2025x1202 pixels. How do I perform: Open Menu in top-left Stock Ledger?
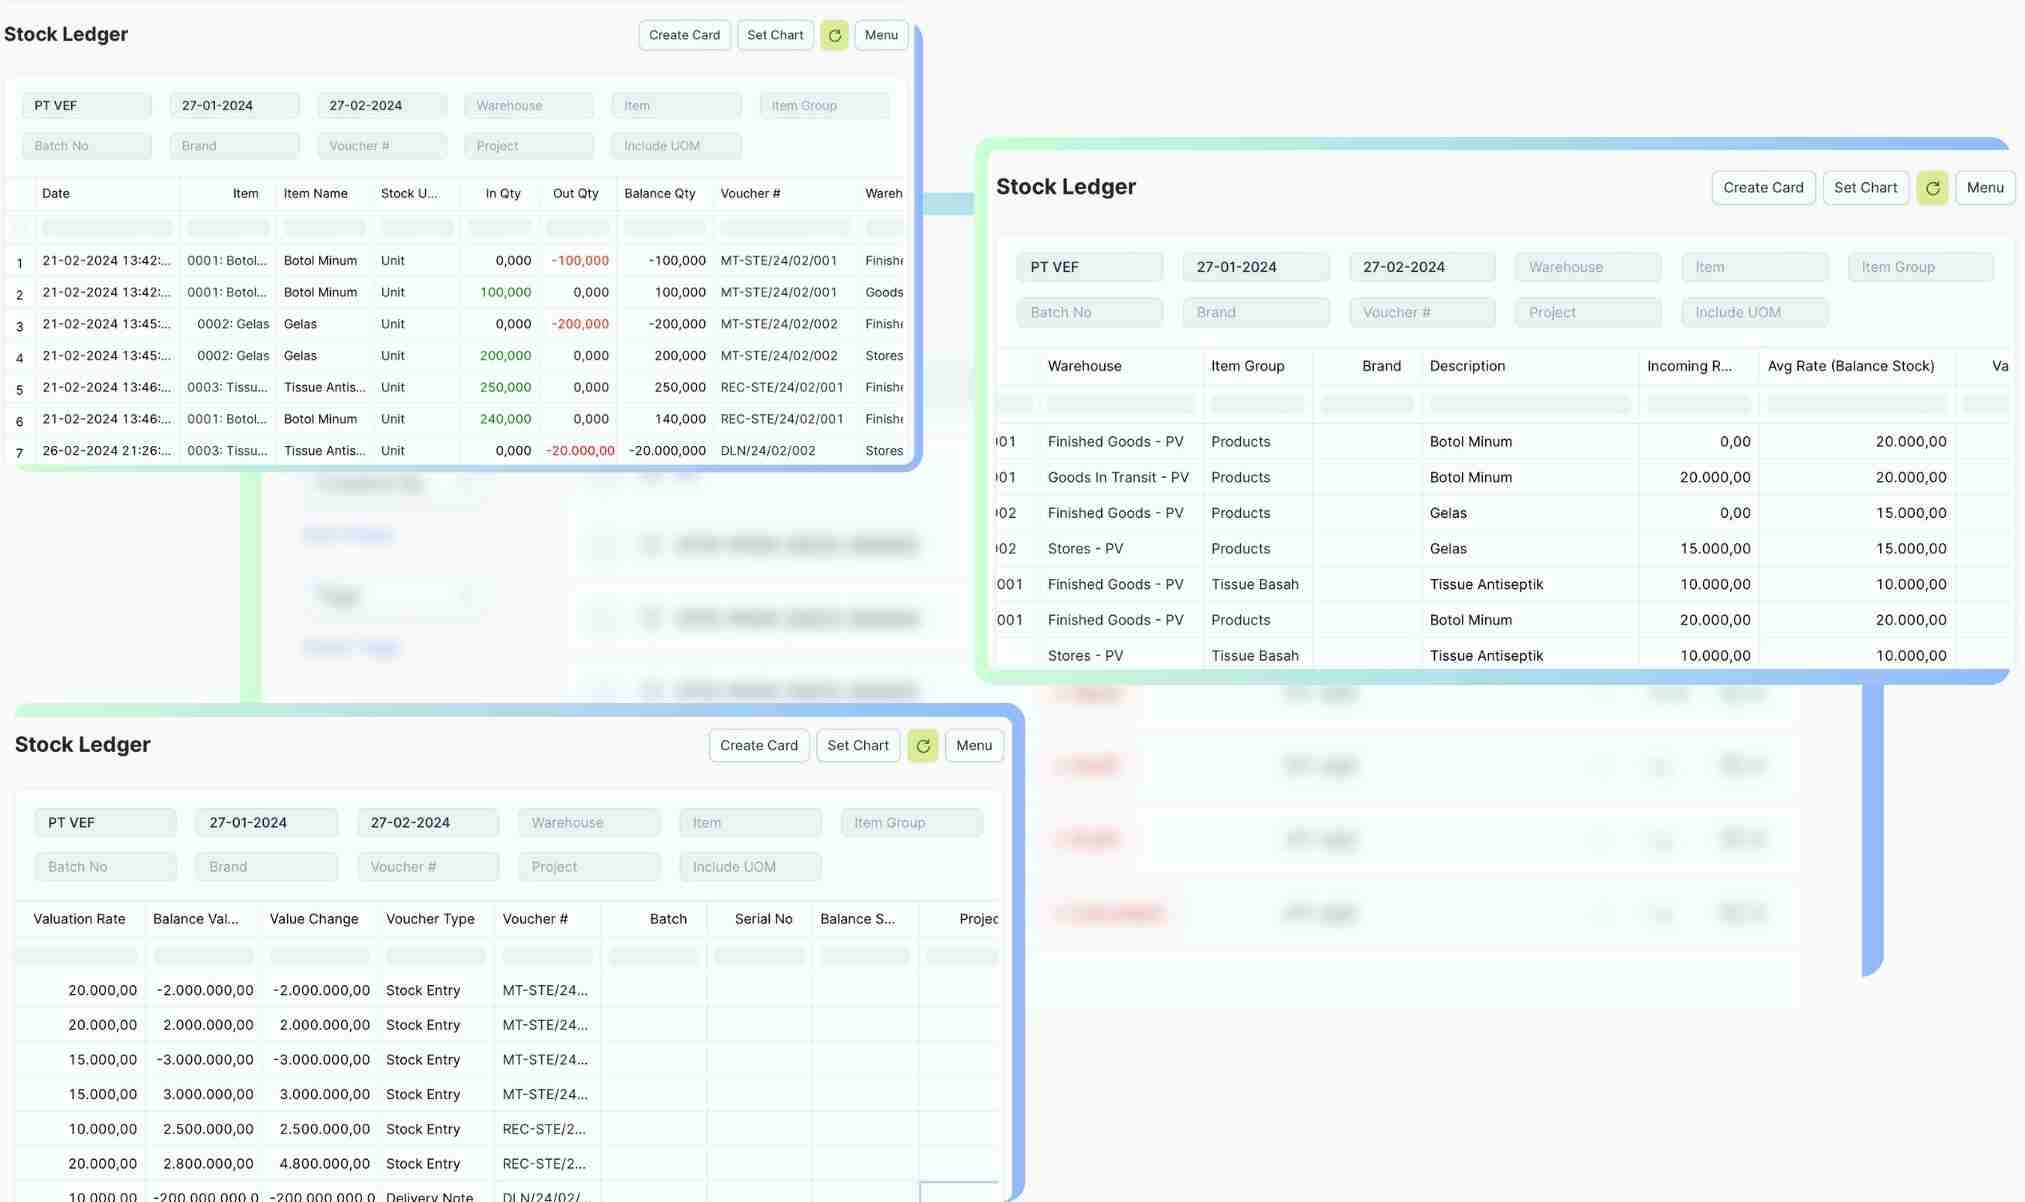[881, 35]
